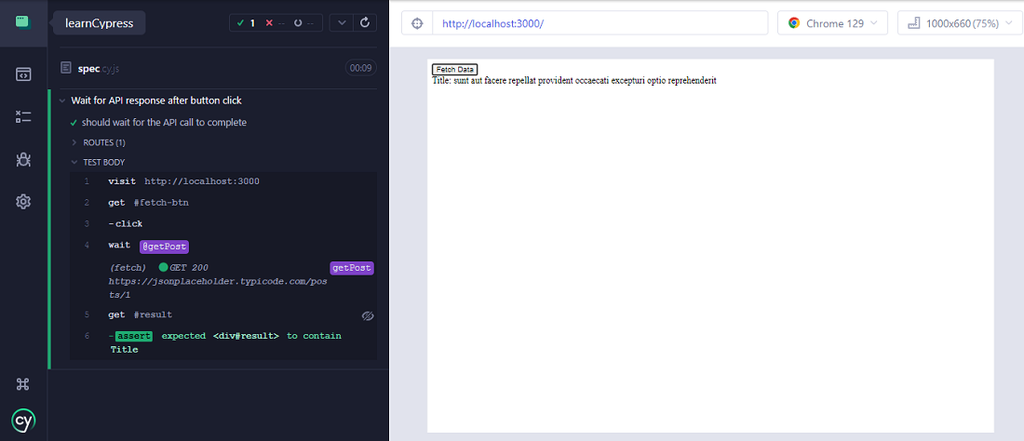Click the pending tests spinner counter
This screenshot has width=1024, height=441.
click(x=304, y=23)
